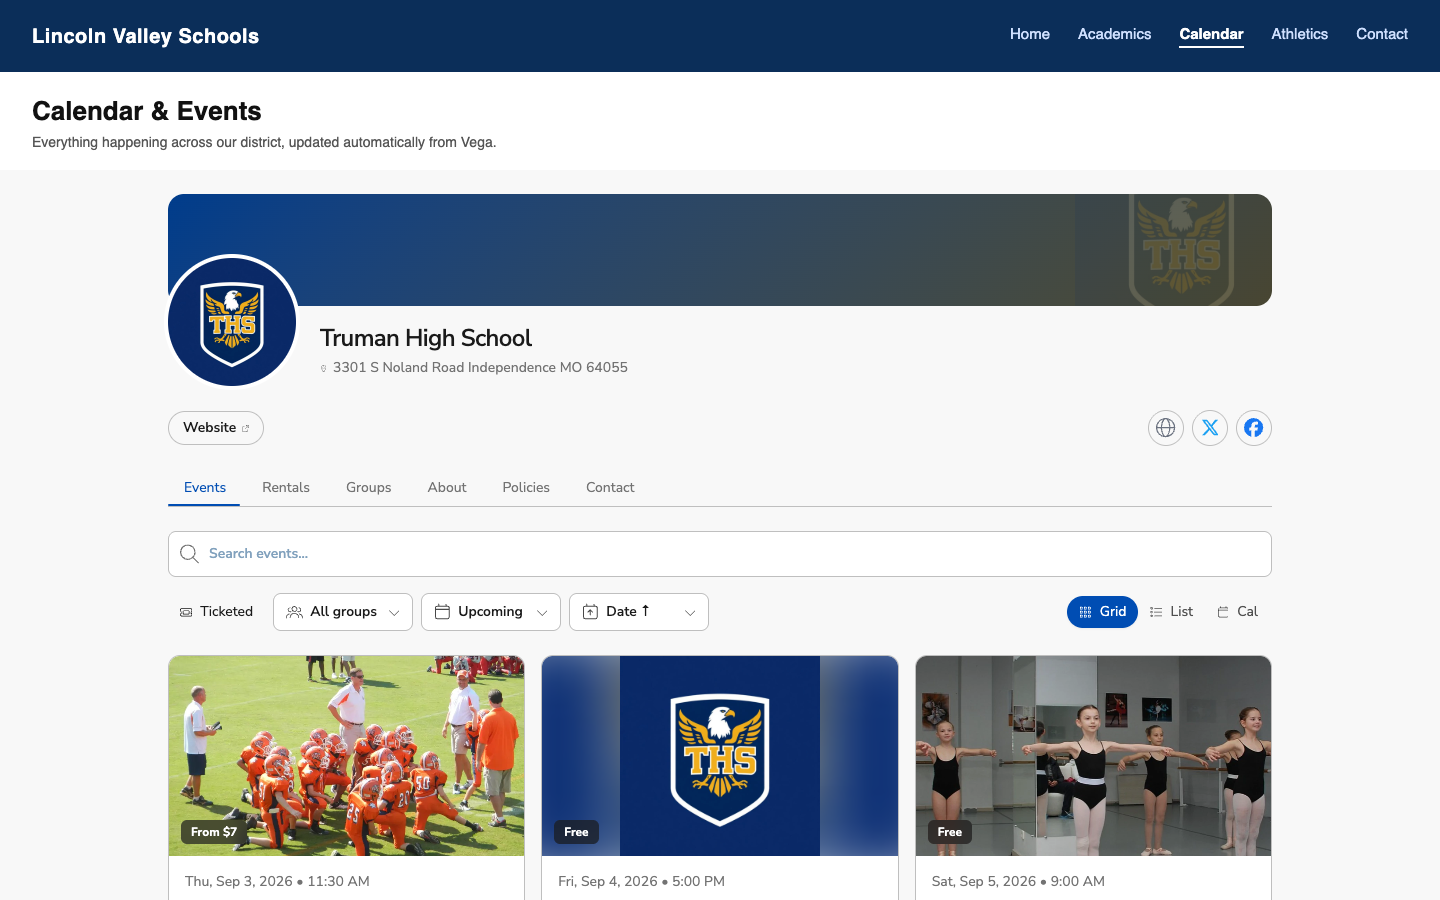This screenshot has width=1440, height=900.
Task: Switch to Grid view
Action: [1102, 612]
